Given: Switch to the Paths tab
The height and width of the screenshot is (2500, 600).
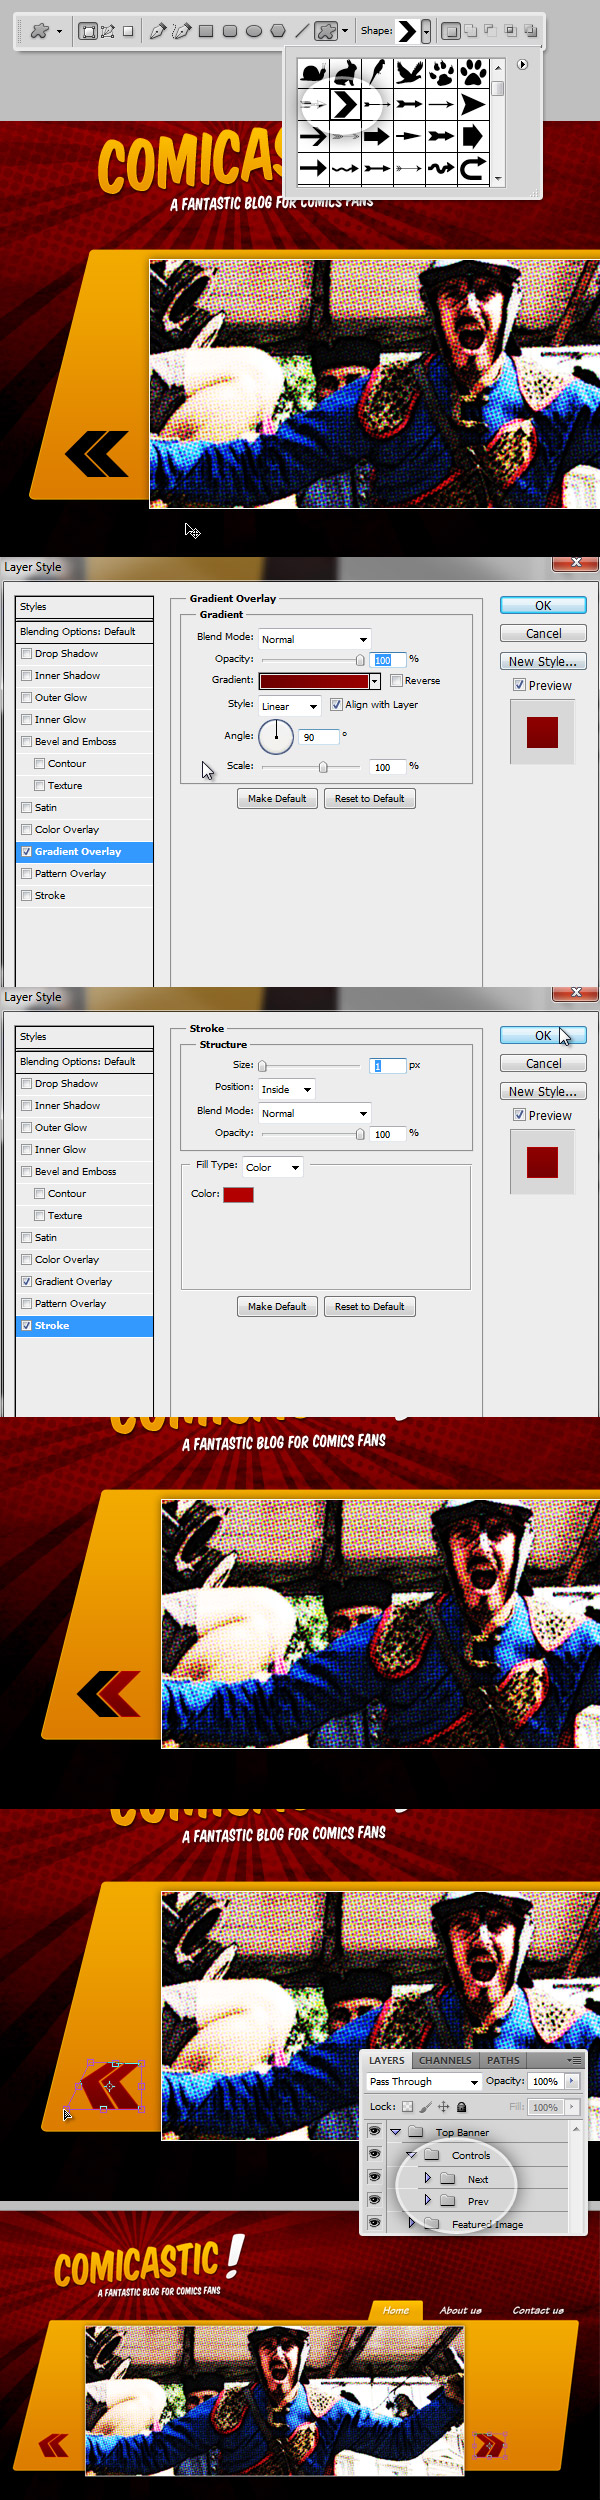Looking at the screenshot, I should tap(503, 2060).
